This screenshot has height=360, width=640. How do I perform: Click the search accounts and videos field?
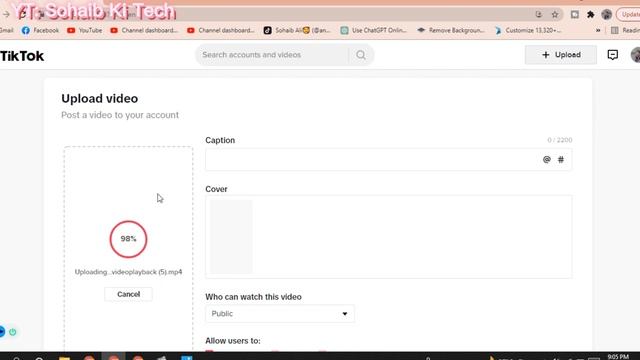[x=273, y=55]
